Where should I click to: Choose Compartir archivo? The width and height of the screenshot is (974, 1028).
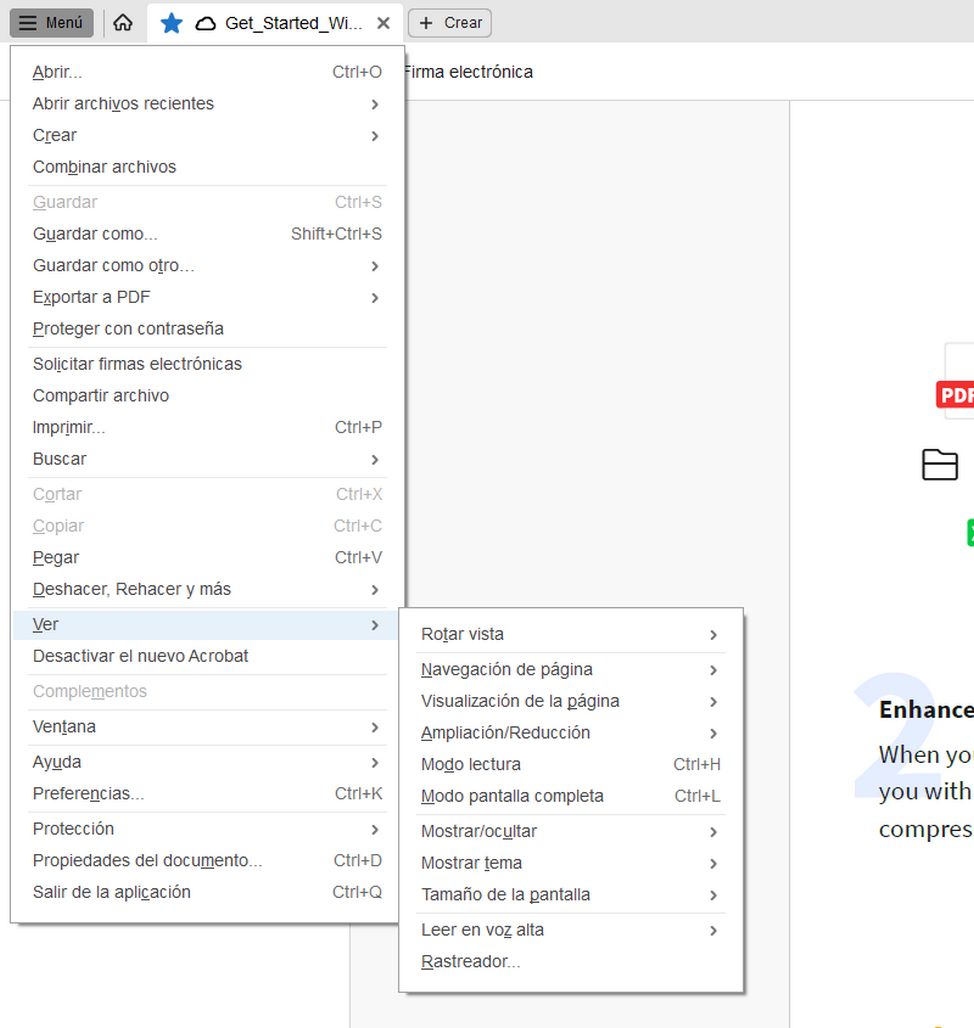tap(207, 395)
